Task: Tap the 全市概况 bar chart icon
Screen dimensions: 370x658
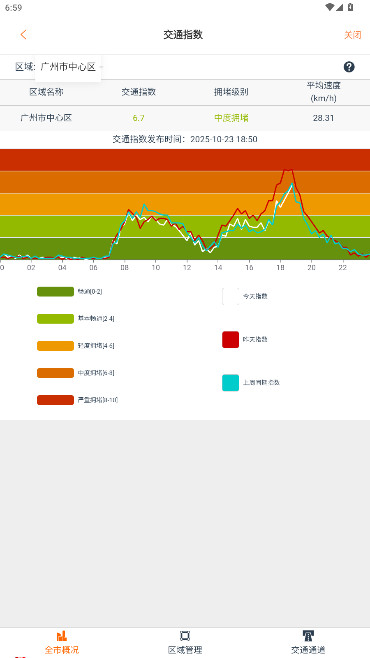Action: point(62,635)
